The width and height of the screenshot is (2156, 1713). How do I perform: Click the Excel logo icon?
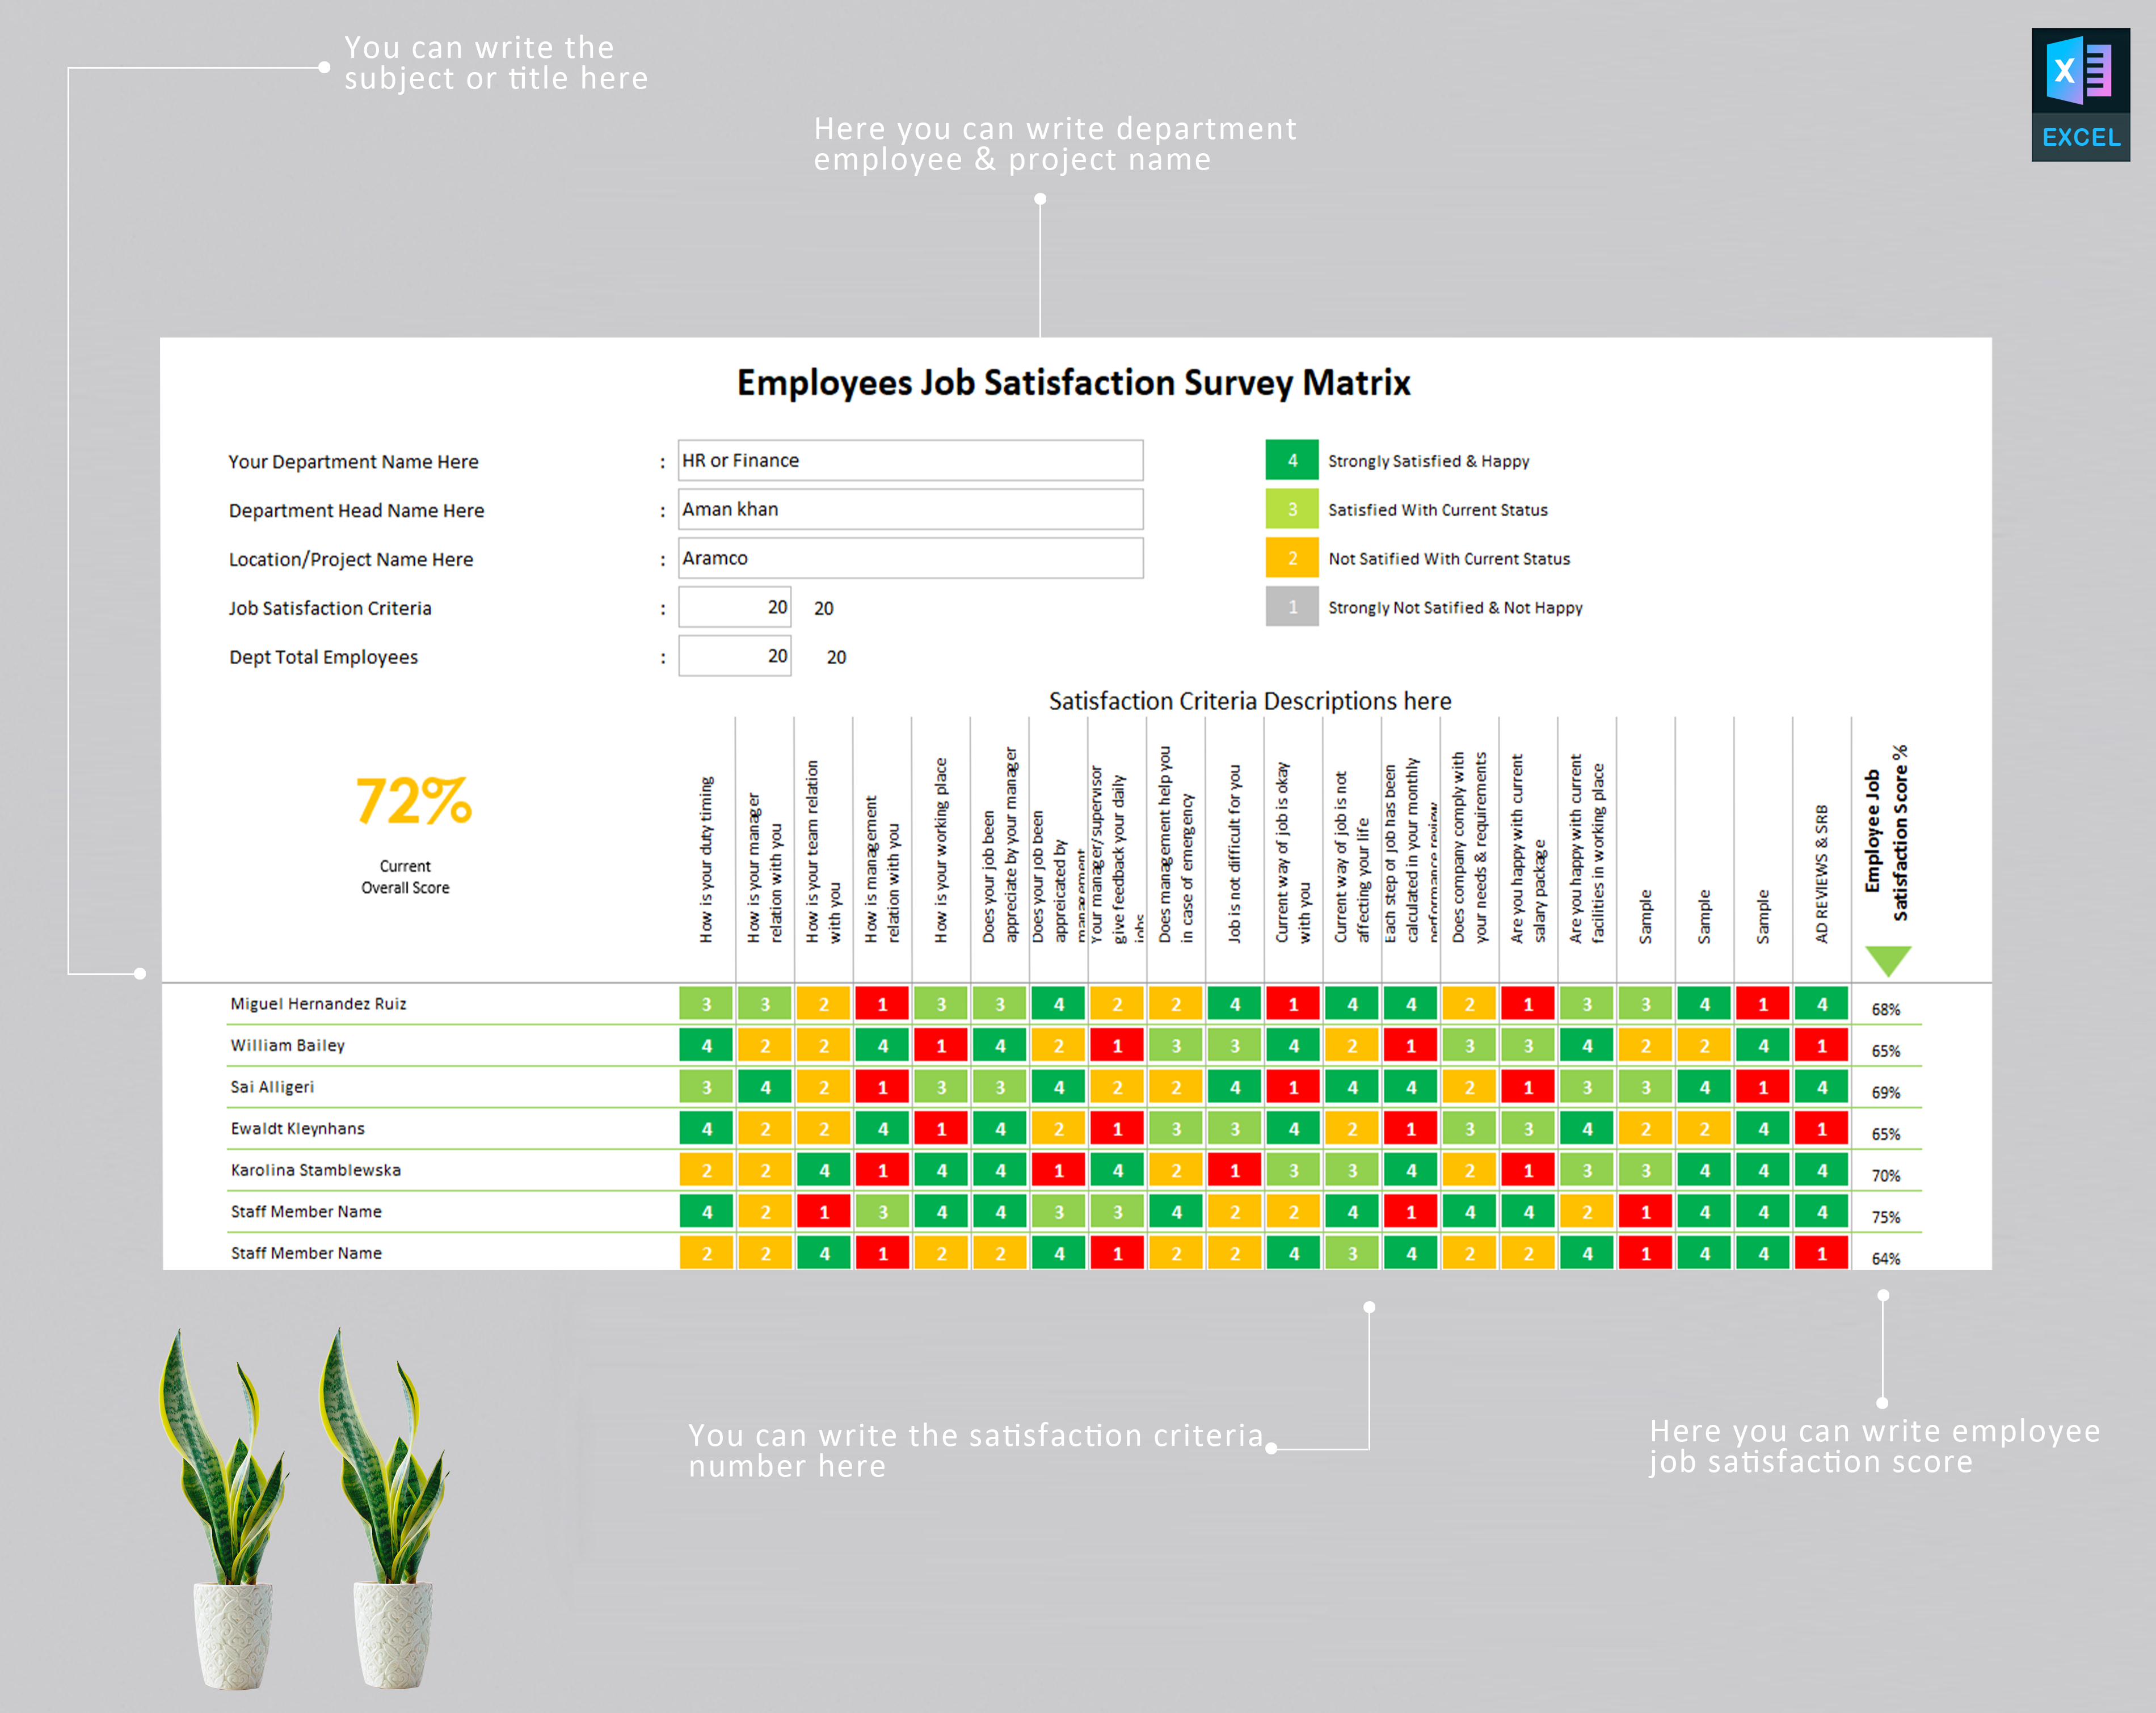pyautogui.click(x=2080, y=94)
